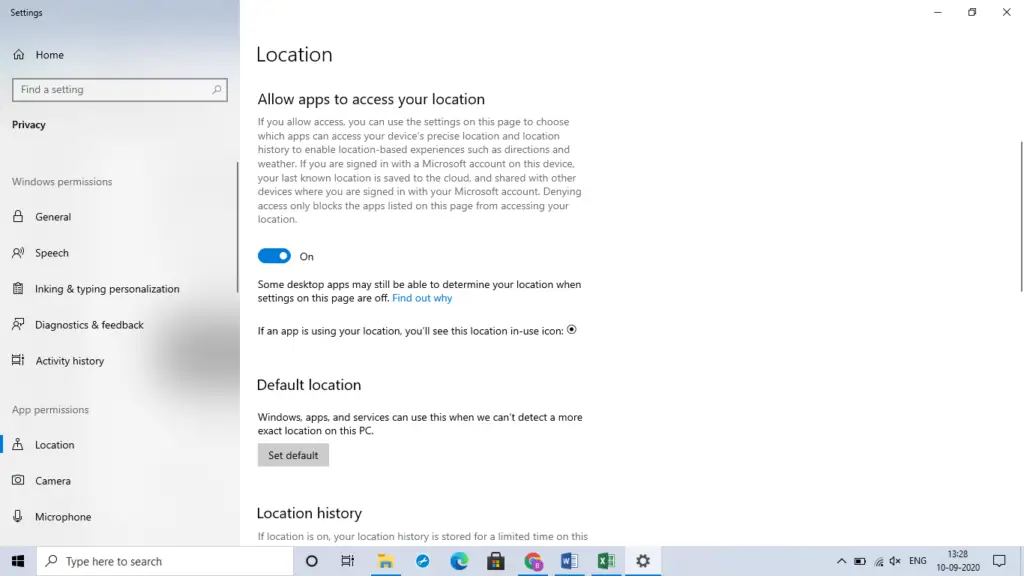
Task: Click the Location pin icon in sidebar
Action: coord(18,444)
